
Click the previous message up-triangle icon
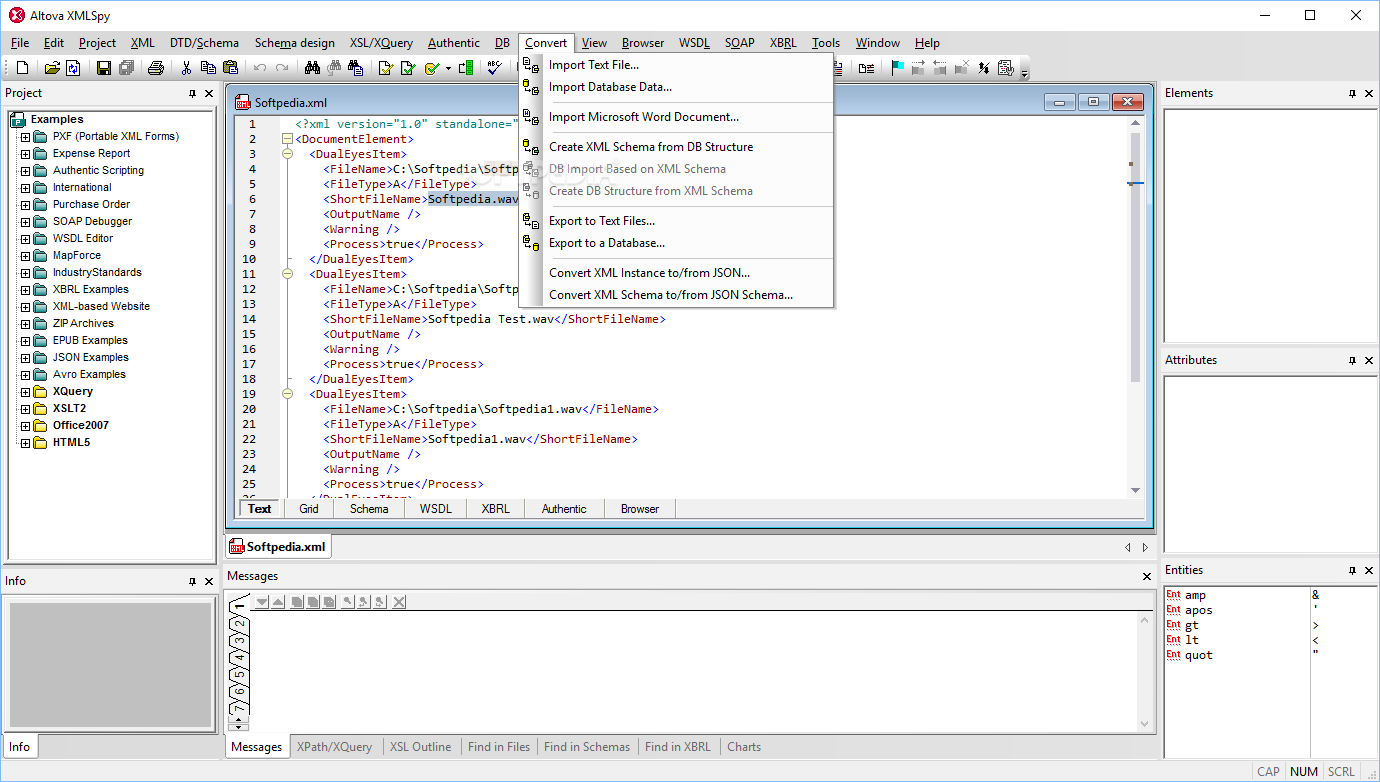(278, 601)
